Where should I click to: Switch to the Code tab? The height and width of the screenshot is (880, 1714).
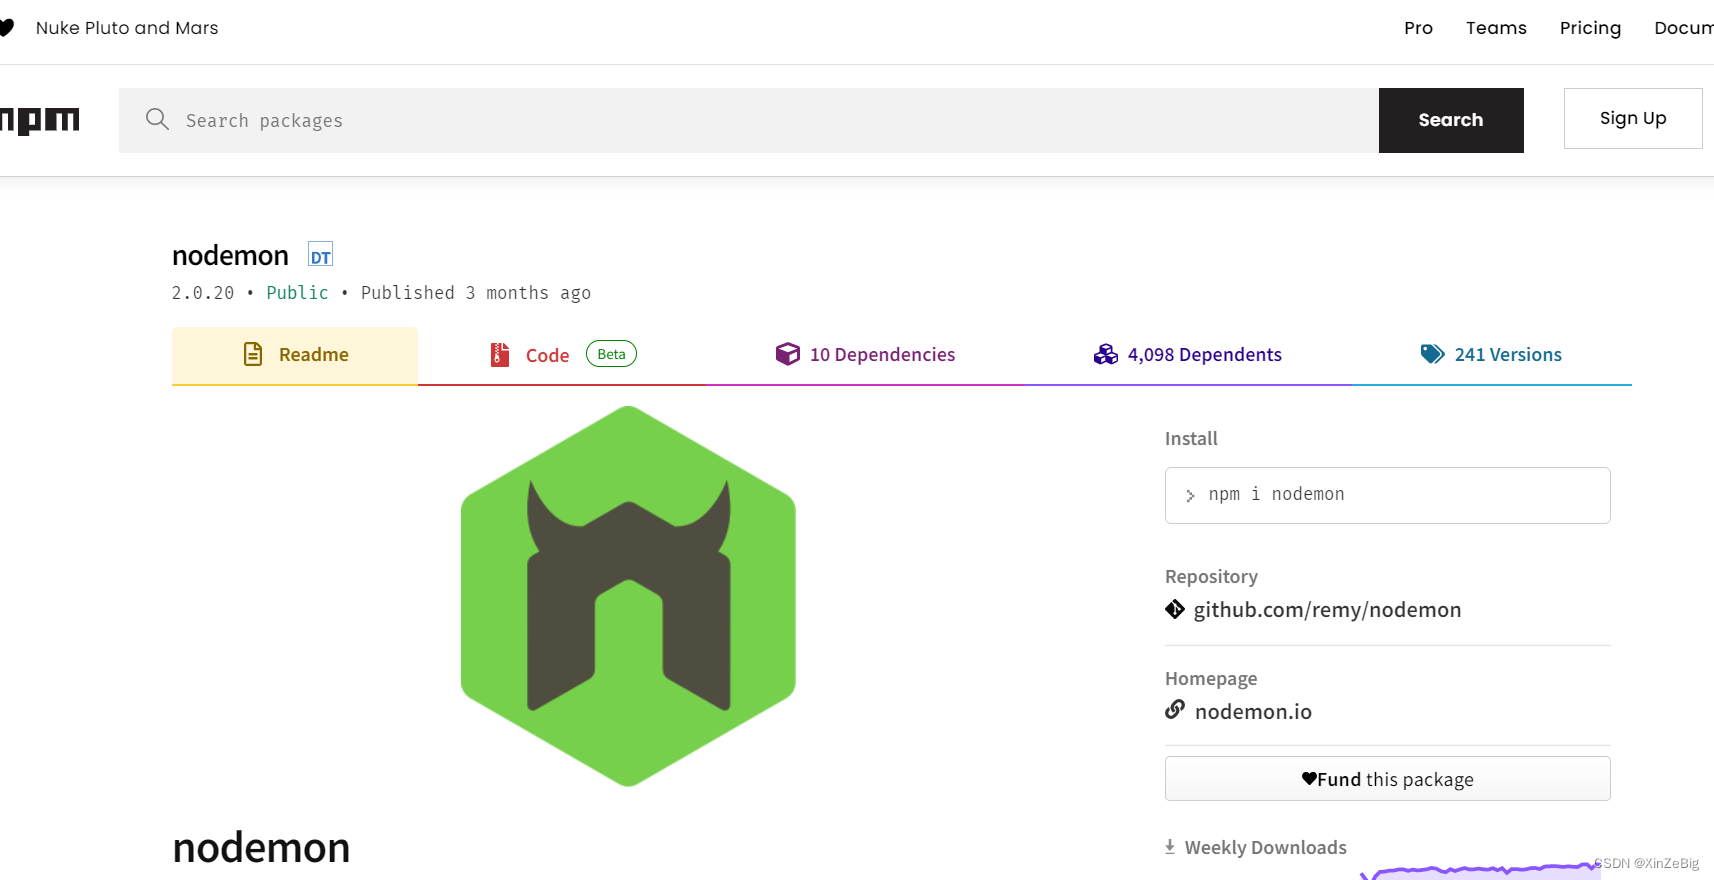[x=562, y=355]
